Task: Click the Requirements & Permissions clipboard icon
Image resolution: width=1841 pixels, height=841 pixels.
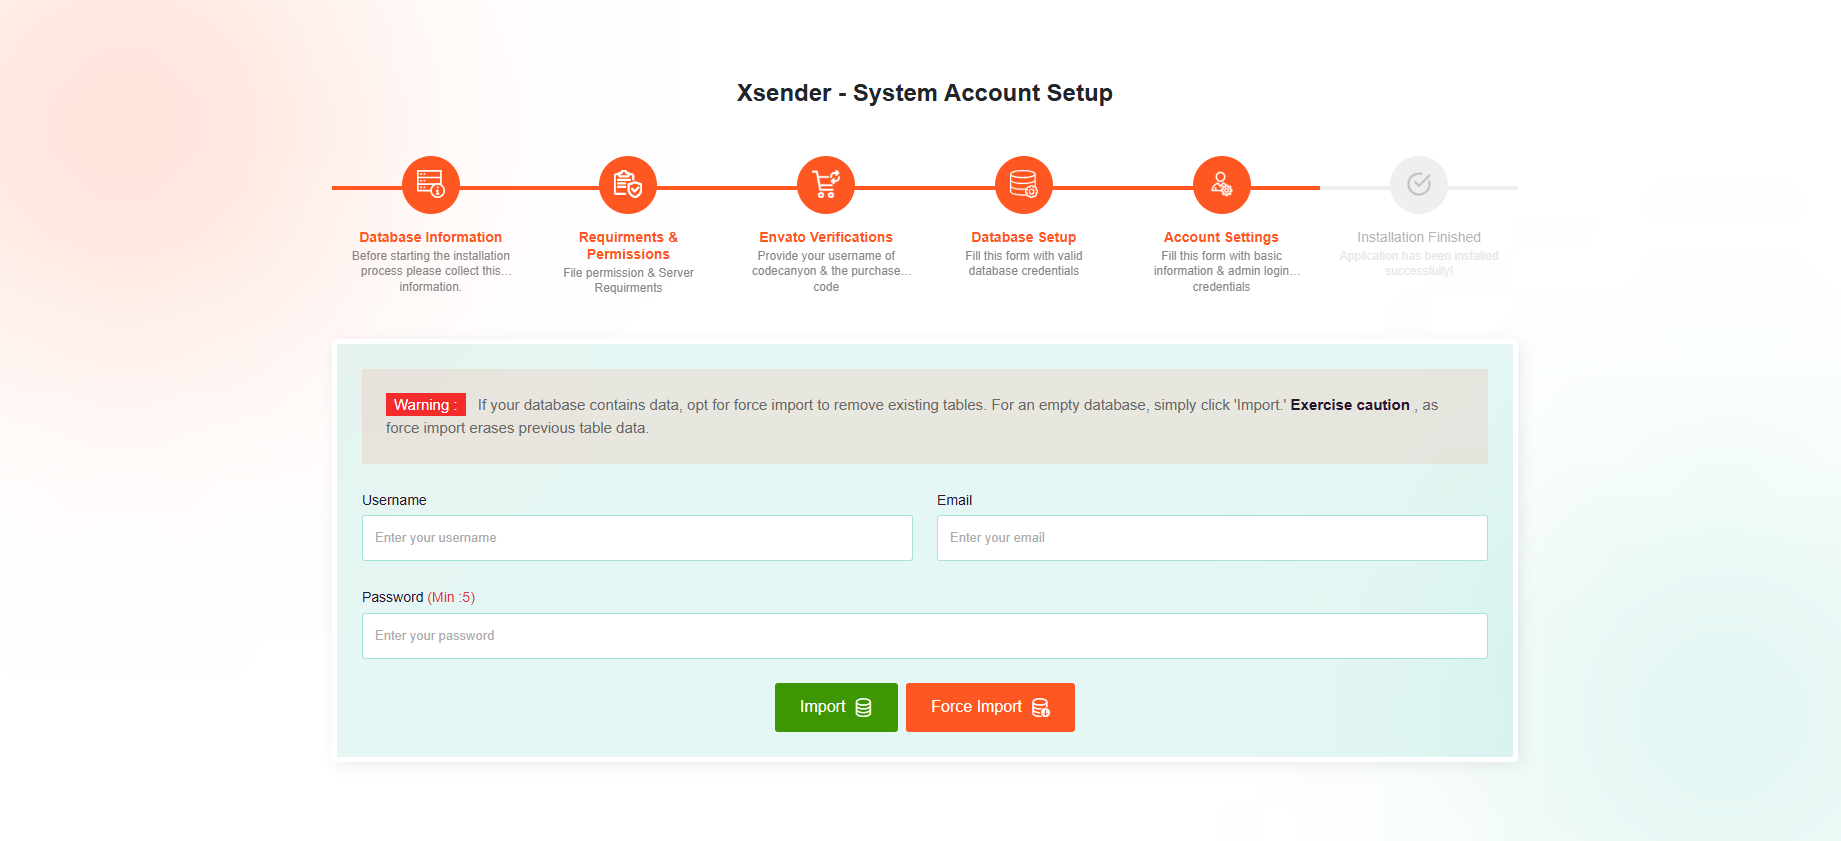Action: click(x=628, y=185)
